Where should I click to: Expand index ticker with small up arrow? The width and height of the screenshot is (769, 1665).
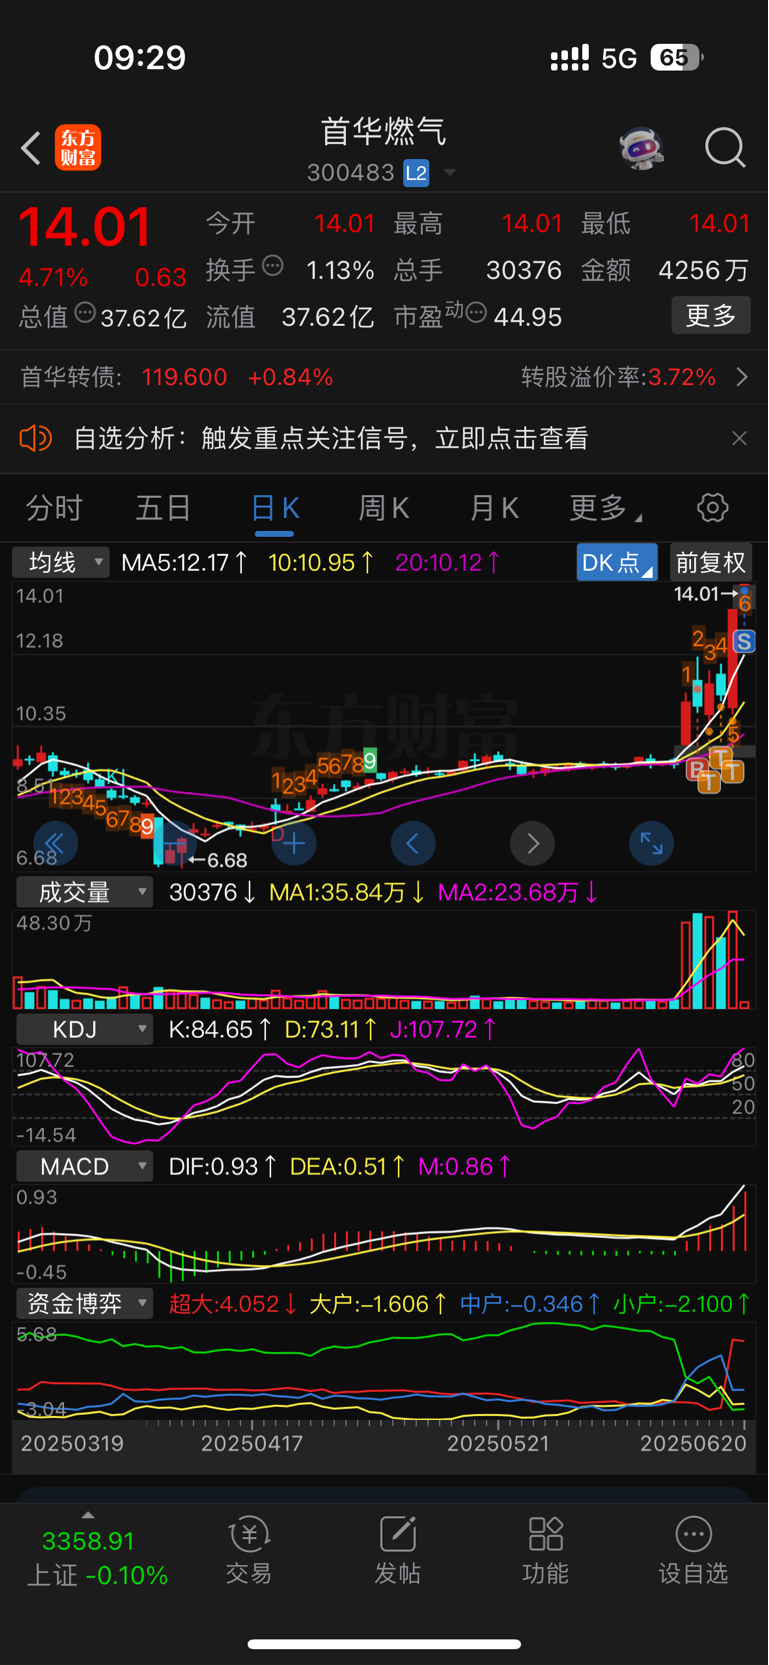(x=88, y=1515)
